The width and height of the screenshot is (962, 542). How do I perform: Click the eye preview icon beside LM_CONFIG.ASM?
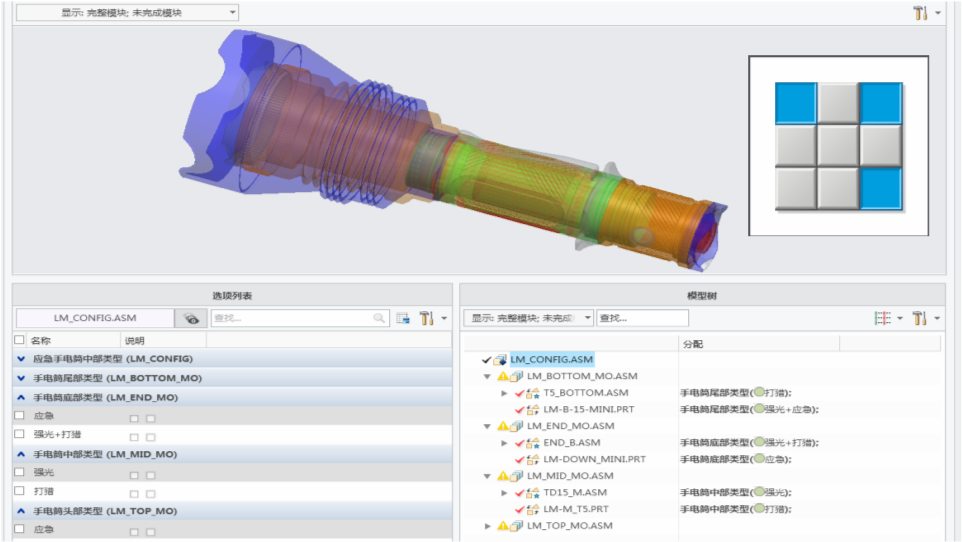(x=191, y=318)
